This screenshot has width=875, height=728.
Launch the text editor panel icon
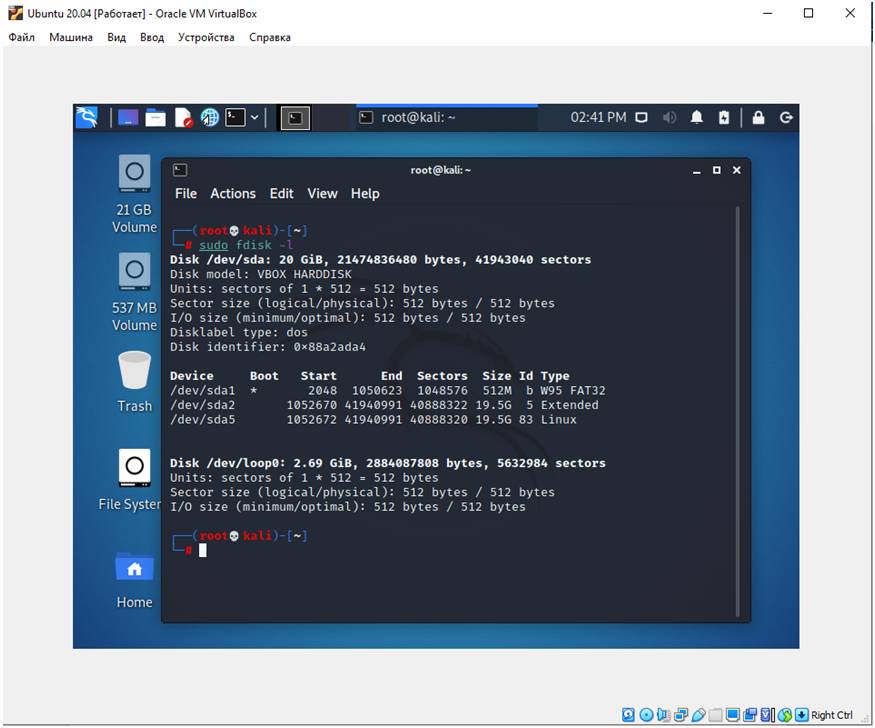pyautogui.click(x=183, y=117)
